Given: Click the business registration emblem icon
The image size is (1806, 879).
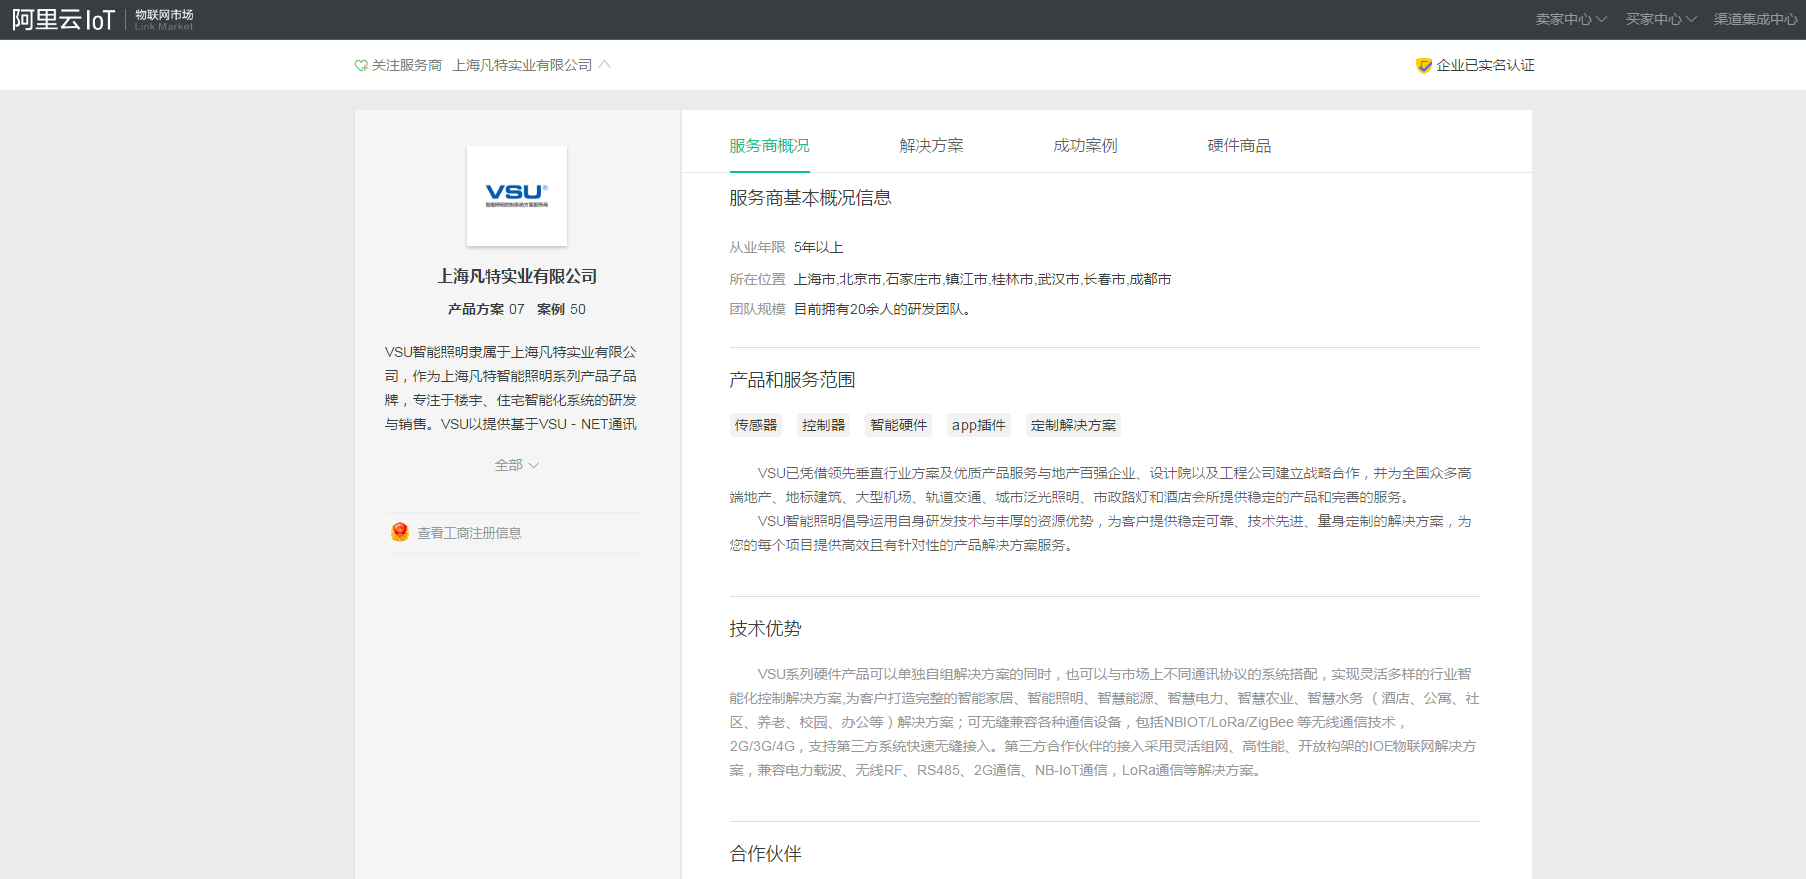Looking at the screenshot, I should pyautogui.click(x=400, y=532).
